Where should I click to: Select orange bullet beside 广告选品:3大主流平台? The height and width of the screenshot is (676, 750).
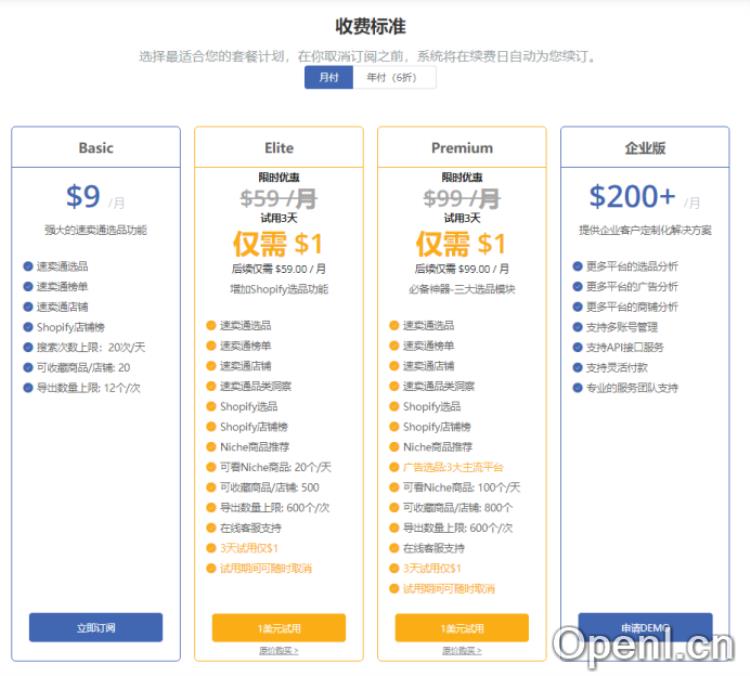pyautogui.click(x=394, y=467)
